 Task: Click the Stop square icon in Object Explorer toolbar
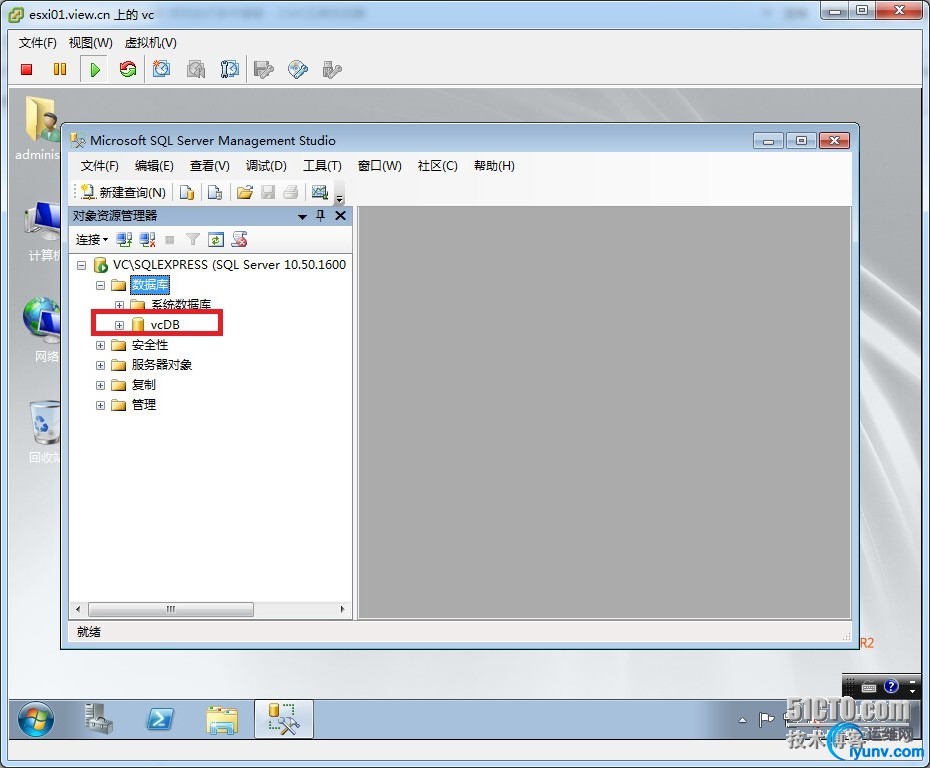[x=170, y=240]
